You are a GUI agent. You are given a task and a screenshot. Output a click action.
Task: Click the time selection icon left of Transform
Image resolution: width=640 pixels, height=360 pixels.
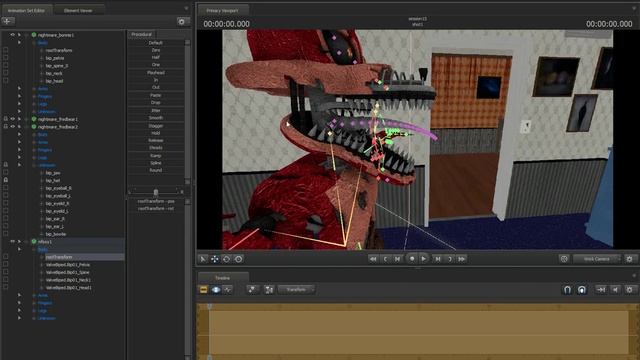[x=269, y=289]
